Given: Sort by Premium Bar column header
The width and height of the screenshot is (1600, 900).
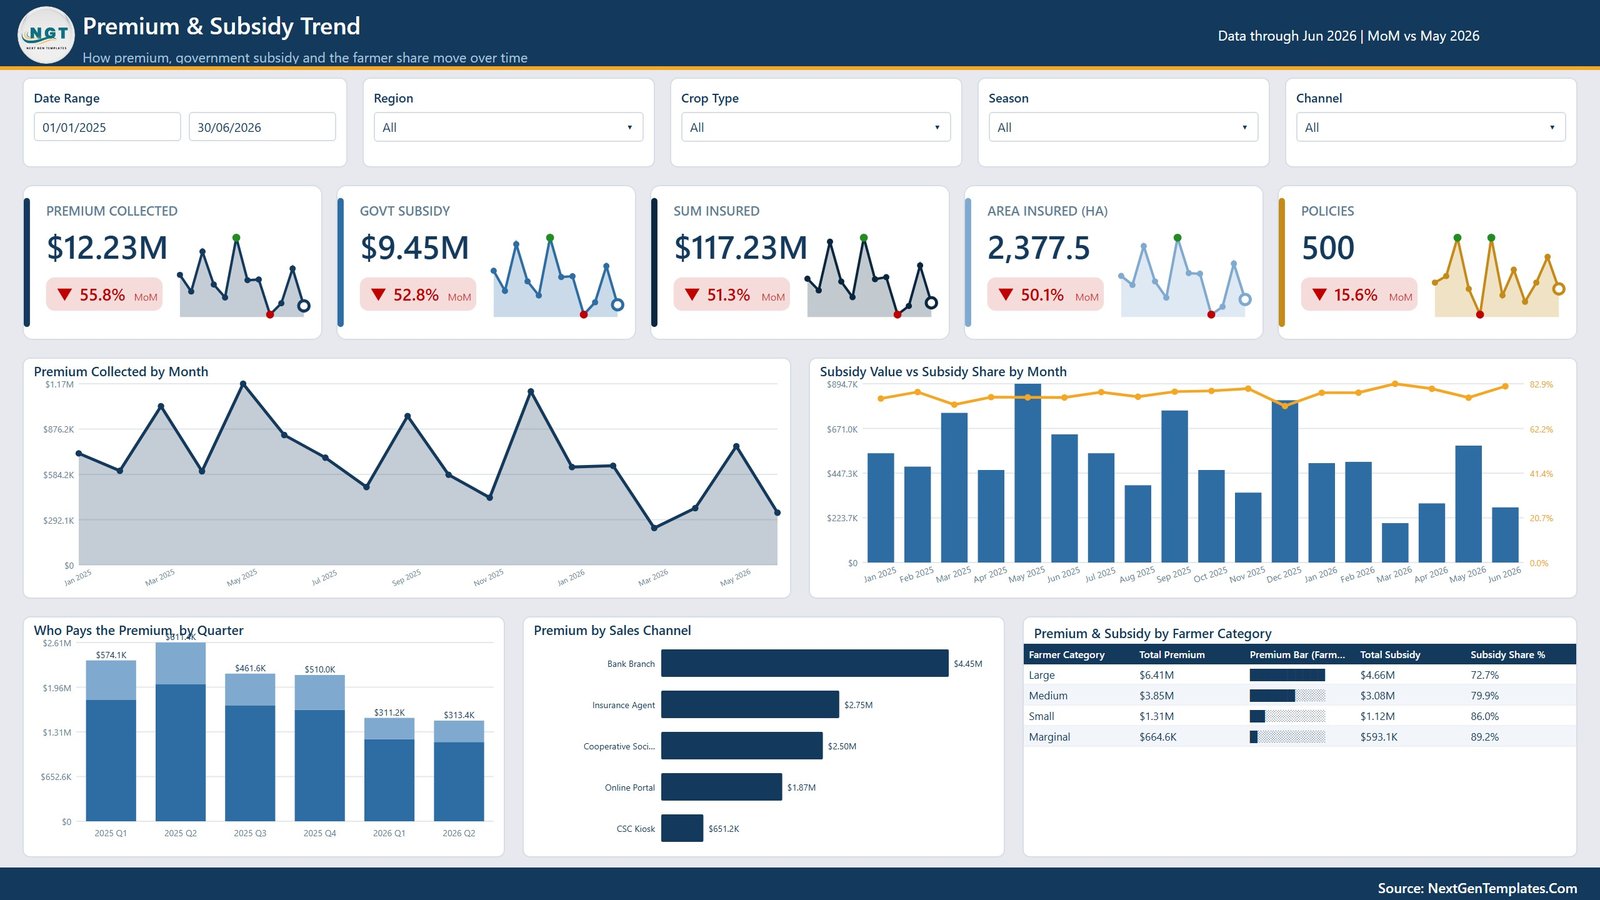Looking at the screenshot, I should [x=1297, y=655].
